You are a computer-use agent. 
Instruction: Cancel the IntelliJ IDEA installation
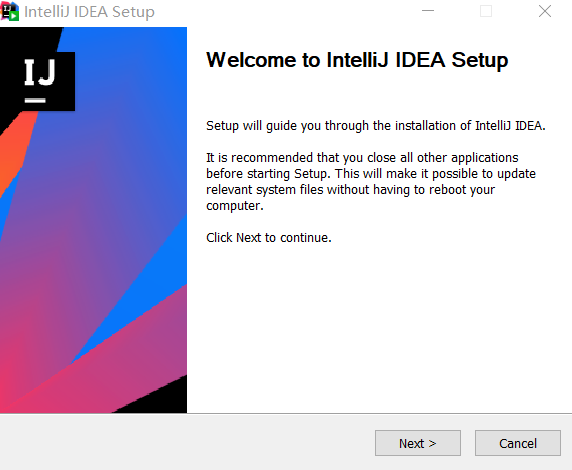pos(518,443)
